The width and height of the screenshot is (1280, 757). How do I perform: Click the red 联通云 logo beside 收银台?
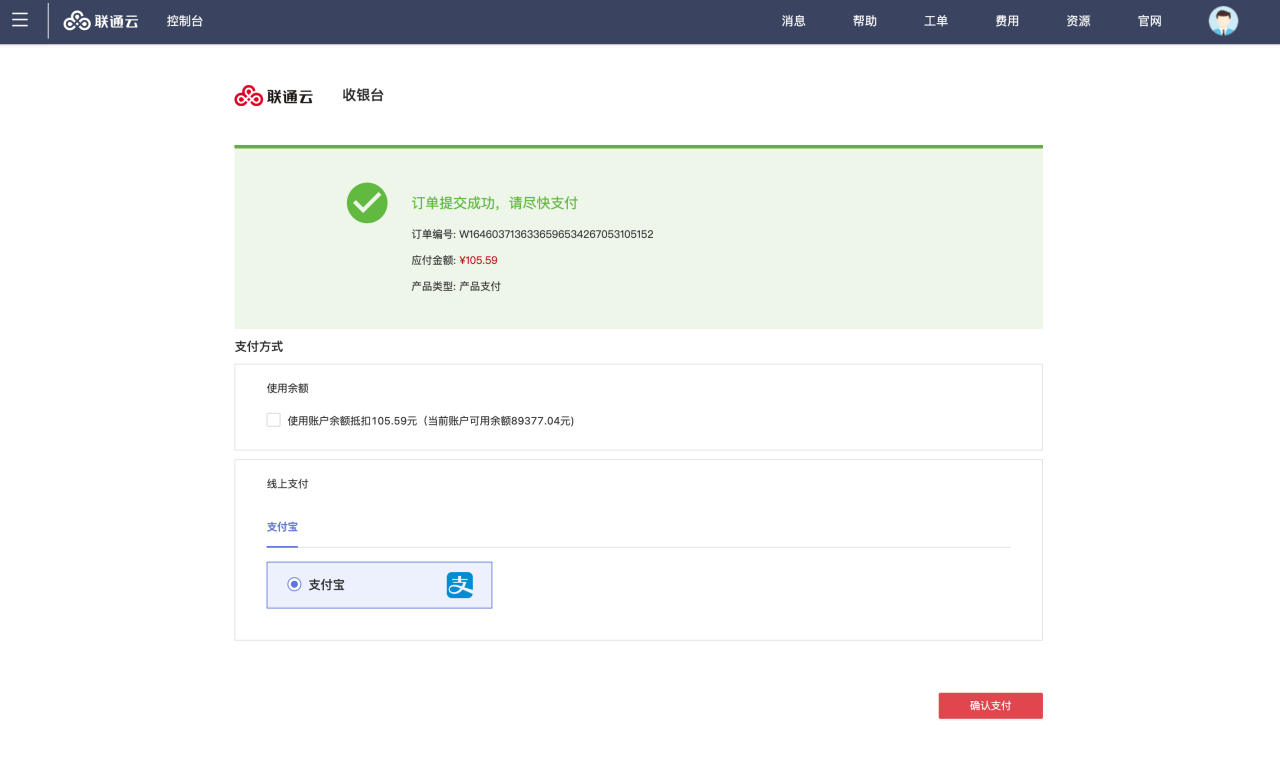click(274, 96)
